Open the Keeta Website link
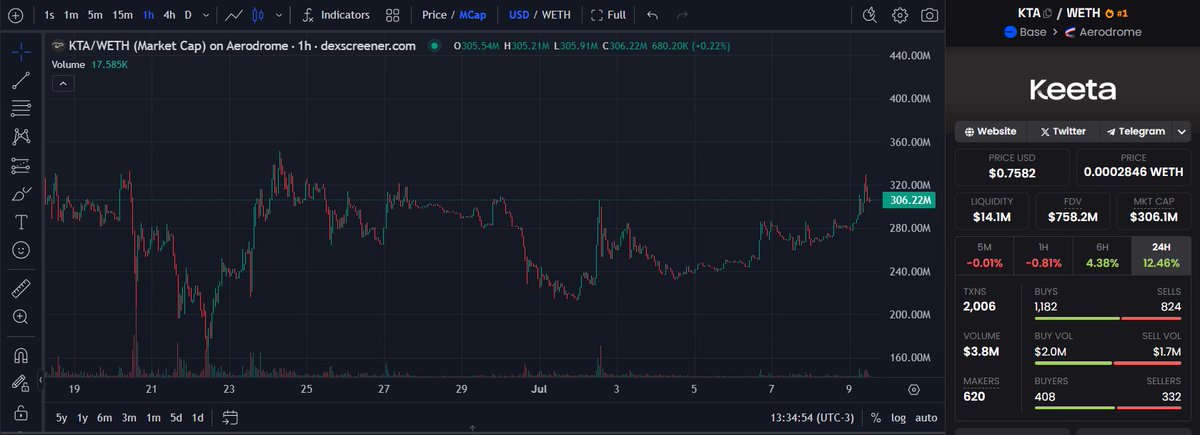Image resolution: width=1200 pixels, height=435 pixels. (x=991, y=131)
